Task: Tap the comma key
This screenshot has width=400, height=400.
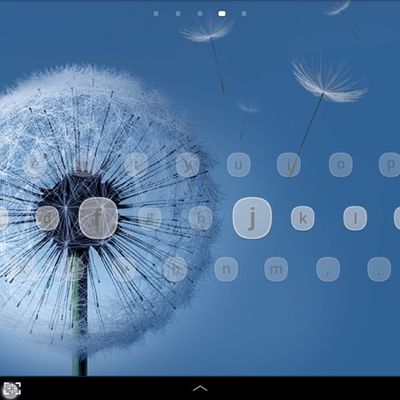Action: 328,269
